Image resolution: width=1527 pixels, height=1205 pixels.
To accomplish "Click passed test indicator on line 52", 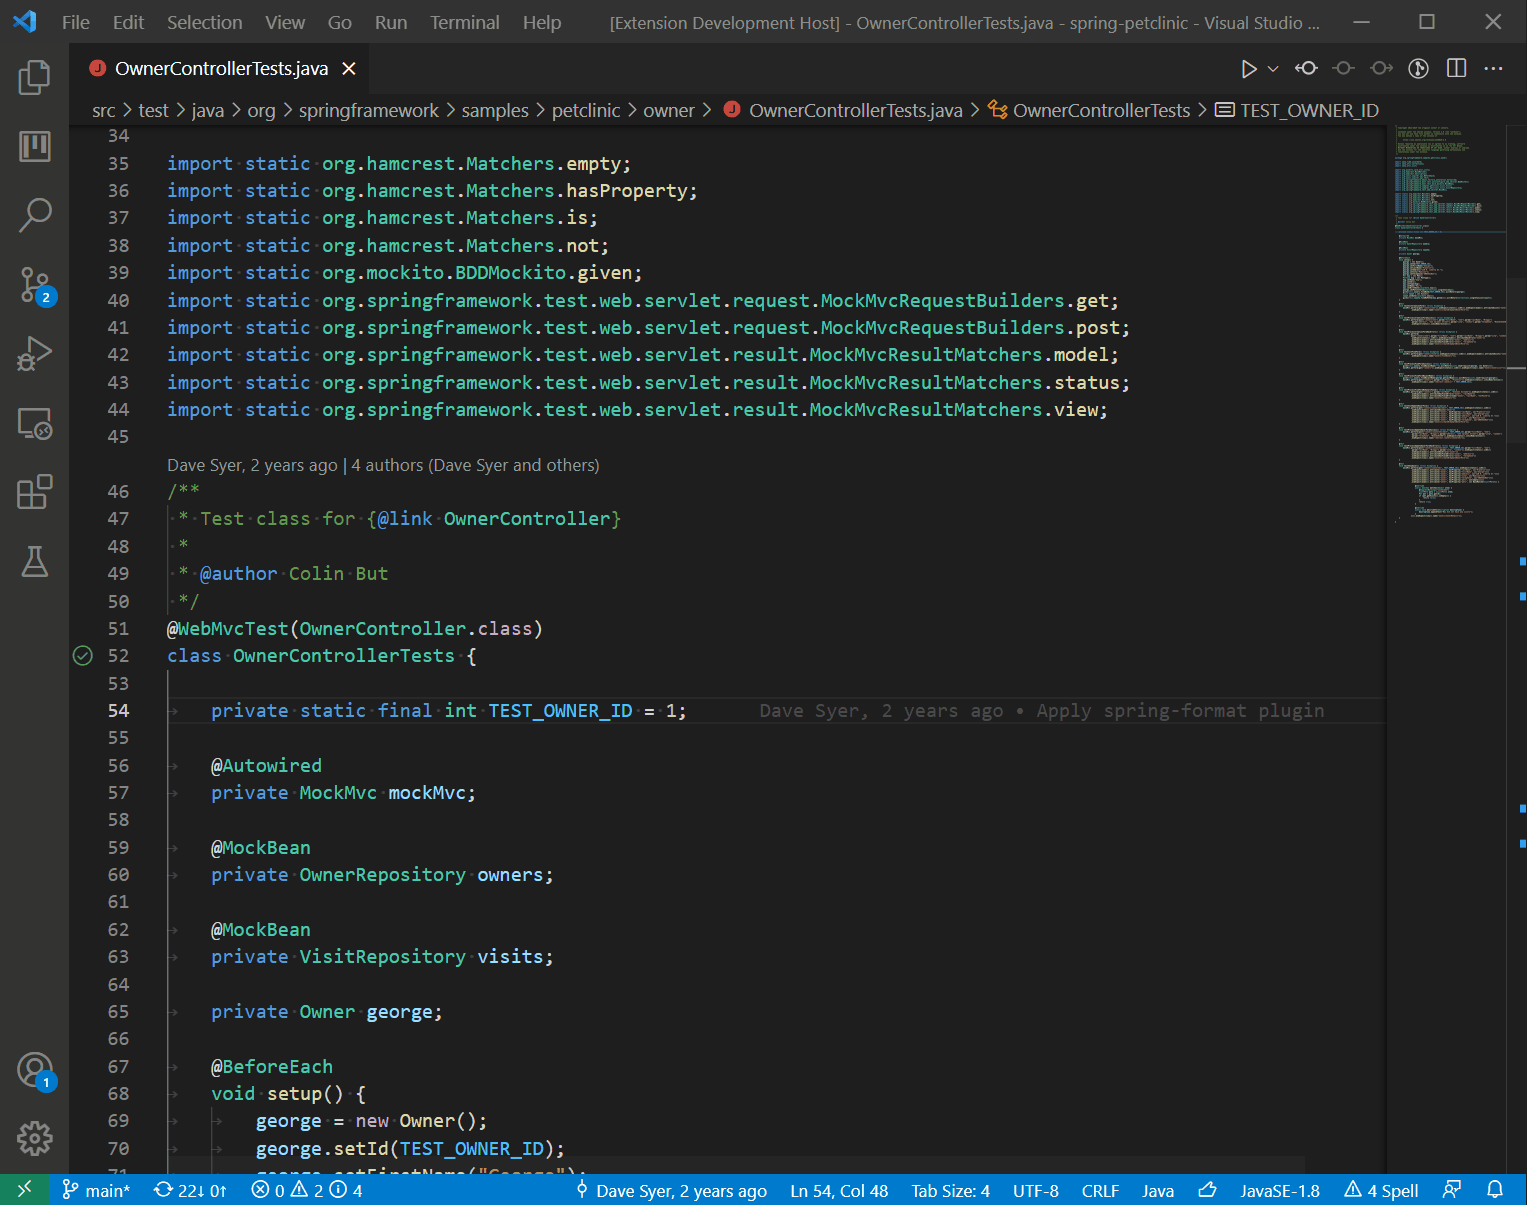I will click(83, 656).
